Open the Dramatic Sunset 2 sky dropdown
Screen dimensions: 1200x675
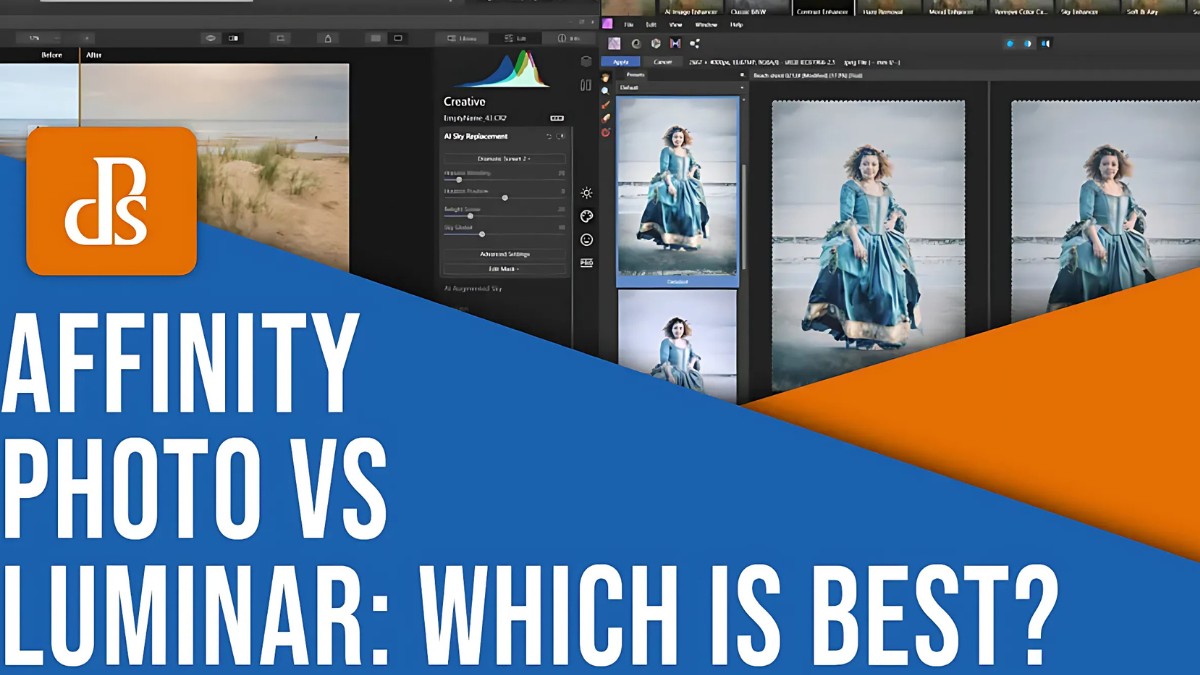coord(504,158)
